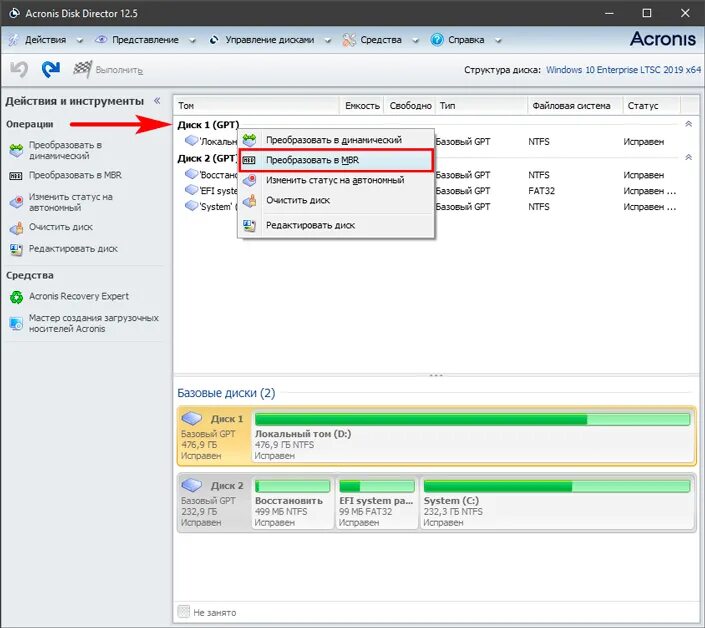The width and height of the screenshot is (705, 628).
Task: Click sidebar icon Преобразовать в динамический
Action: pyautogui.click(x=16, y=151)
